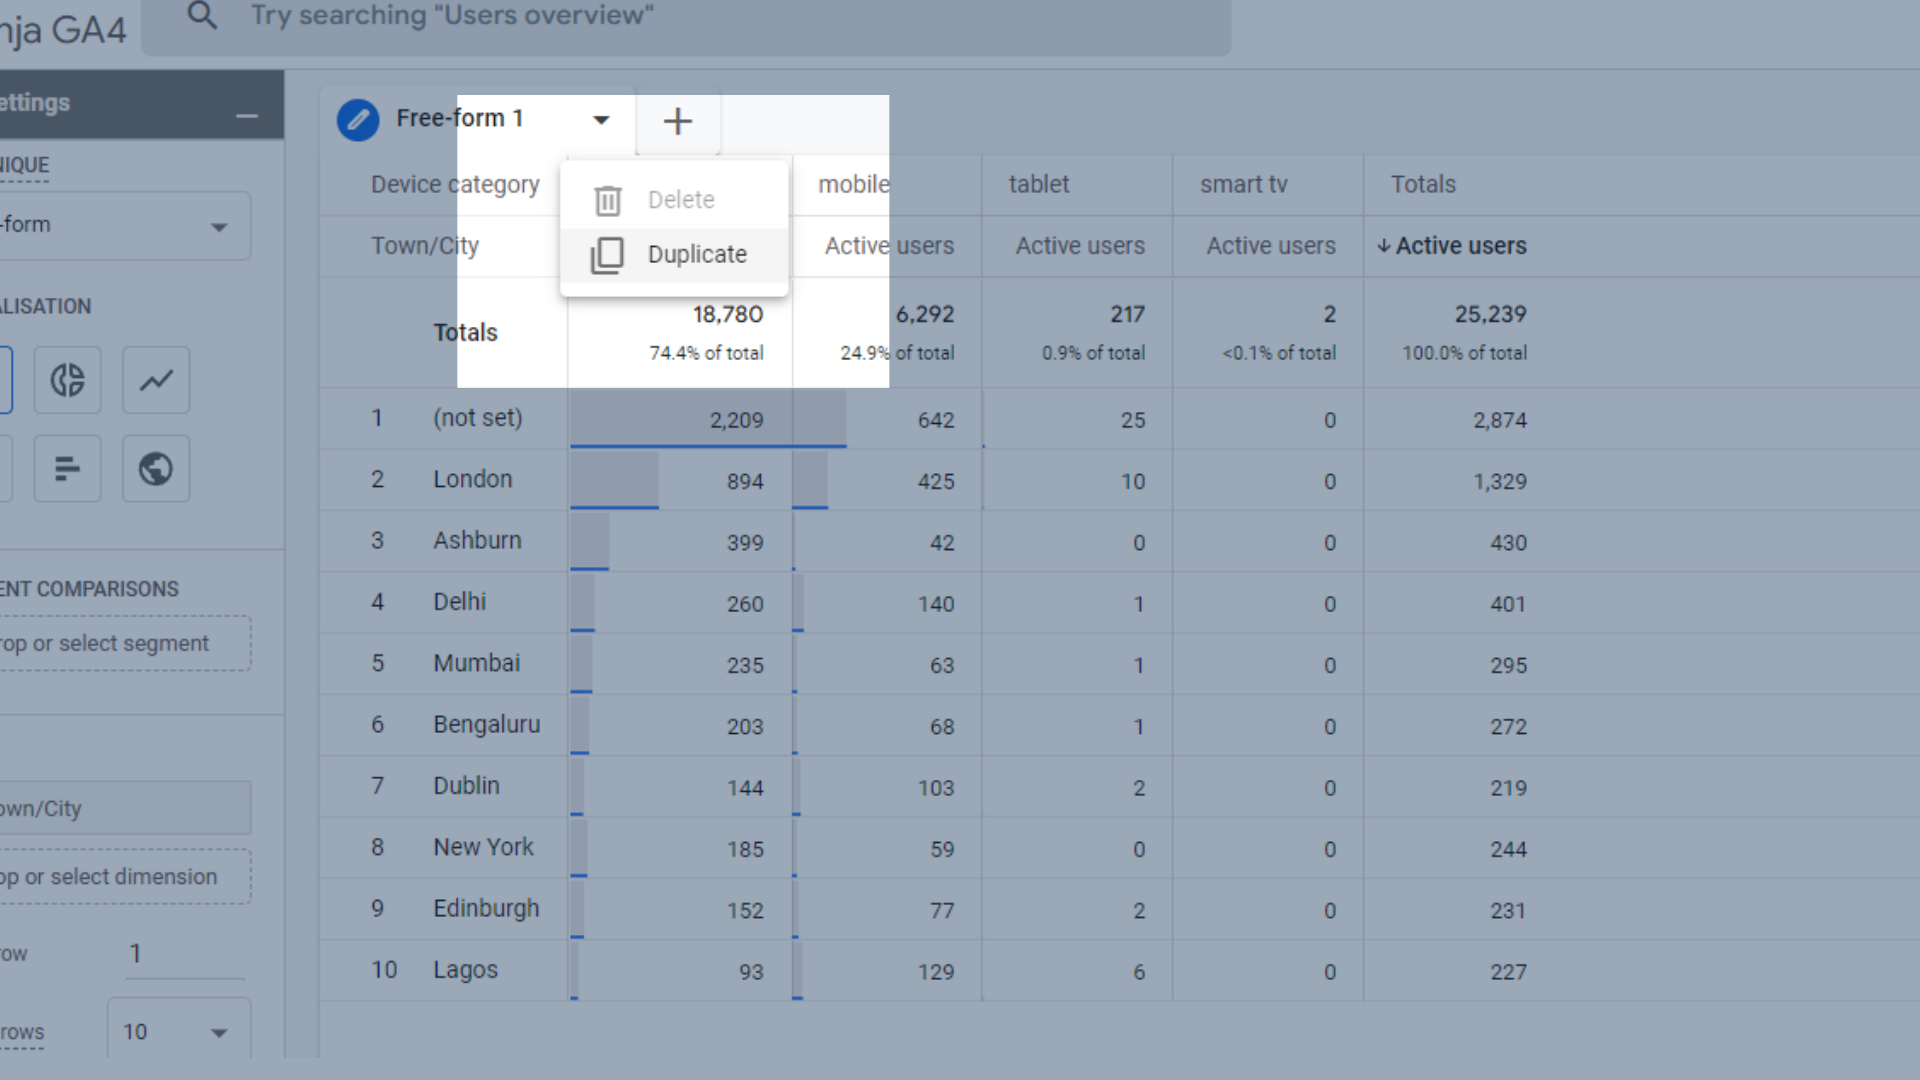Sort by Totals Active users column
Image resolution: width=1920 pixels, height=1080 pixels.
pos(1459,246)
